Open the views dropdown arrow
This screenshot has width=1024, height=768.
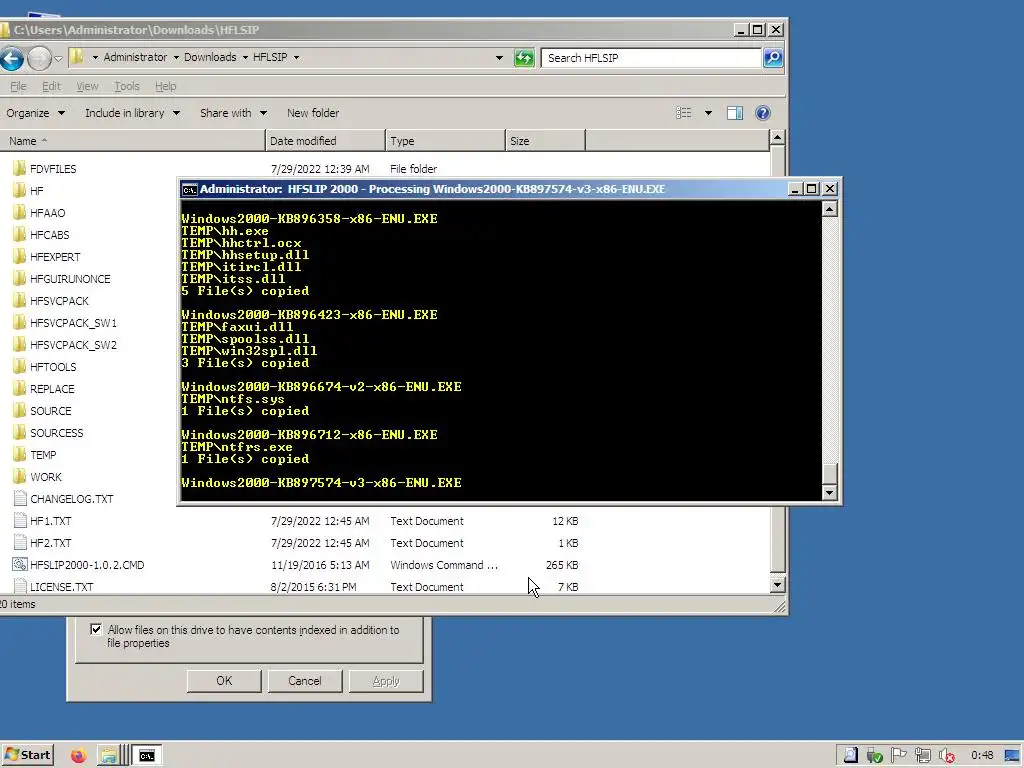click(708, 113)
